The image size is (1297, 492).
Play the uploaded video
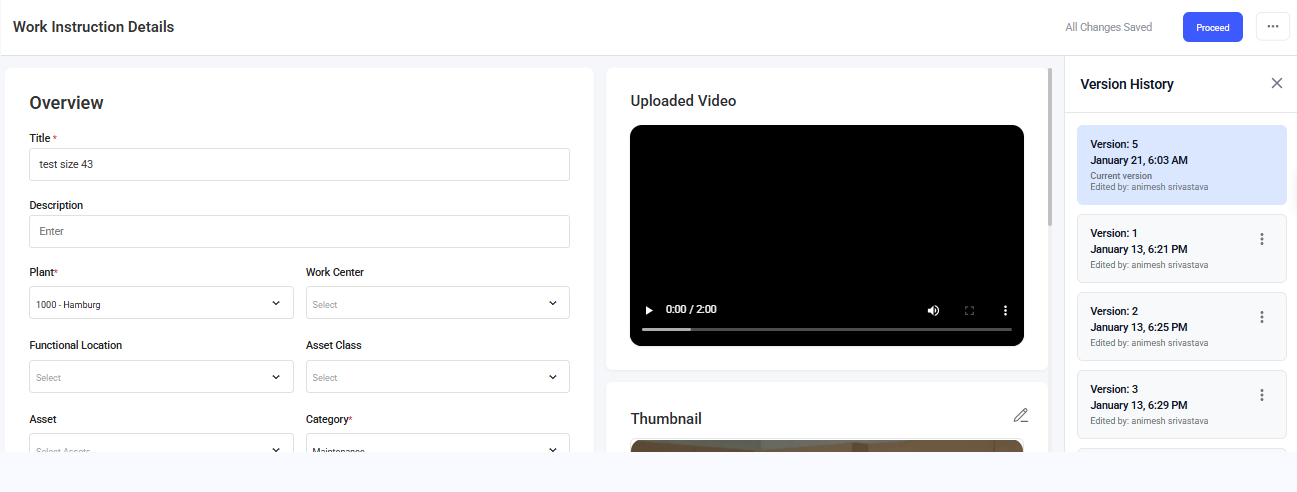649,310
